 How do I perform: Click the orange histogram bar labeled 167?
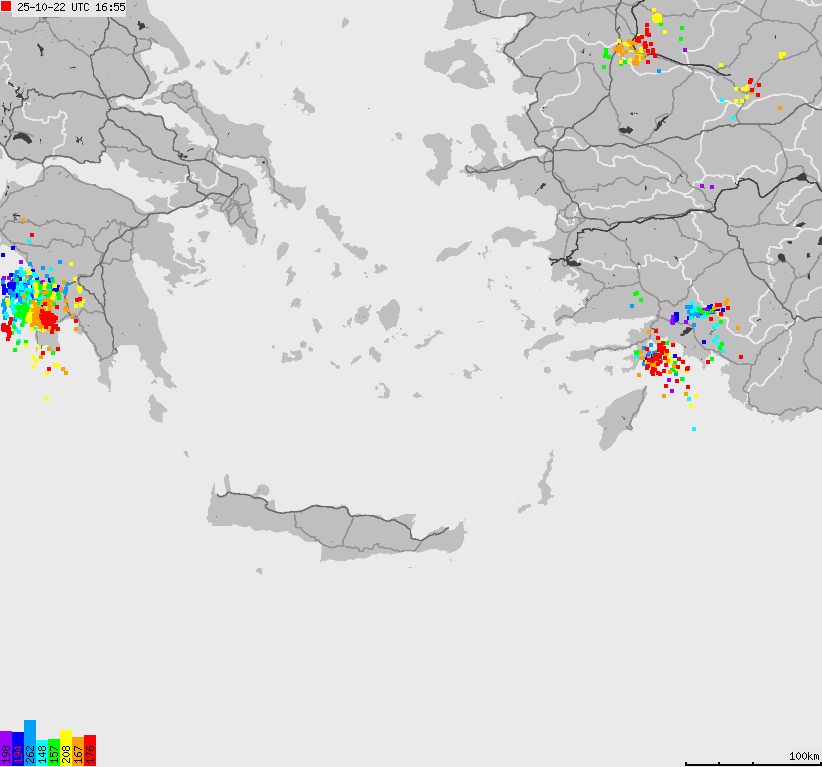(x=78, y=752)
